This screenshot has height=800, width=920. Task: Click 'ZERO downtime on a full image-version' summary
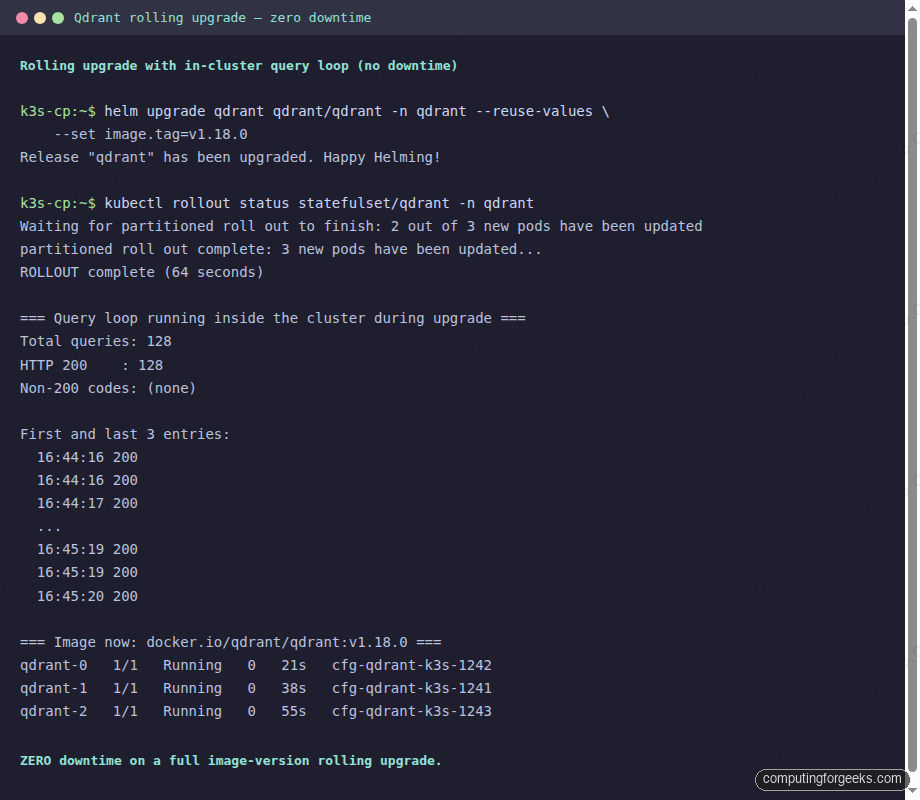click(x=231, y=761)
